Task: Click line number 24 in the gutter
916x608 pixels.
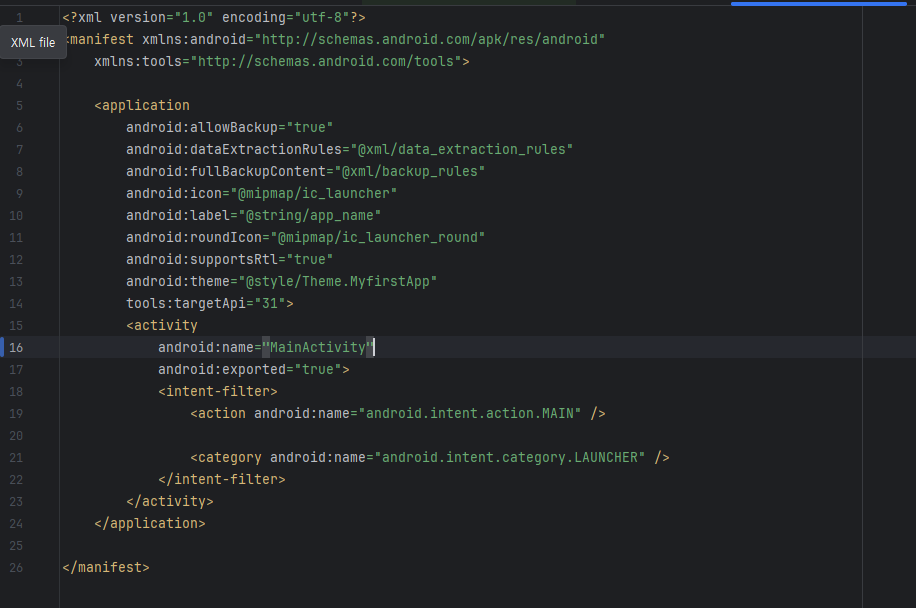Action: 16,523
